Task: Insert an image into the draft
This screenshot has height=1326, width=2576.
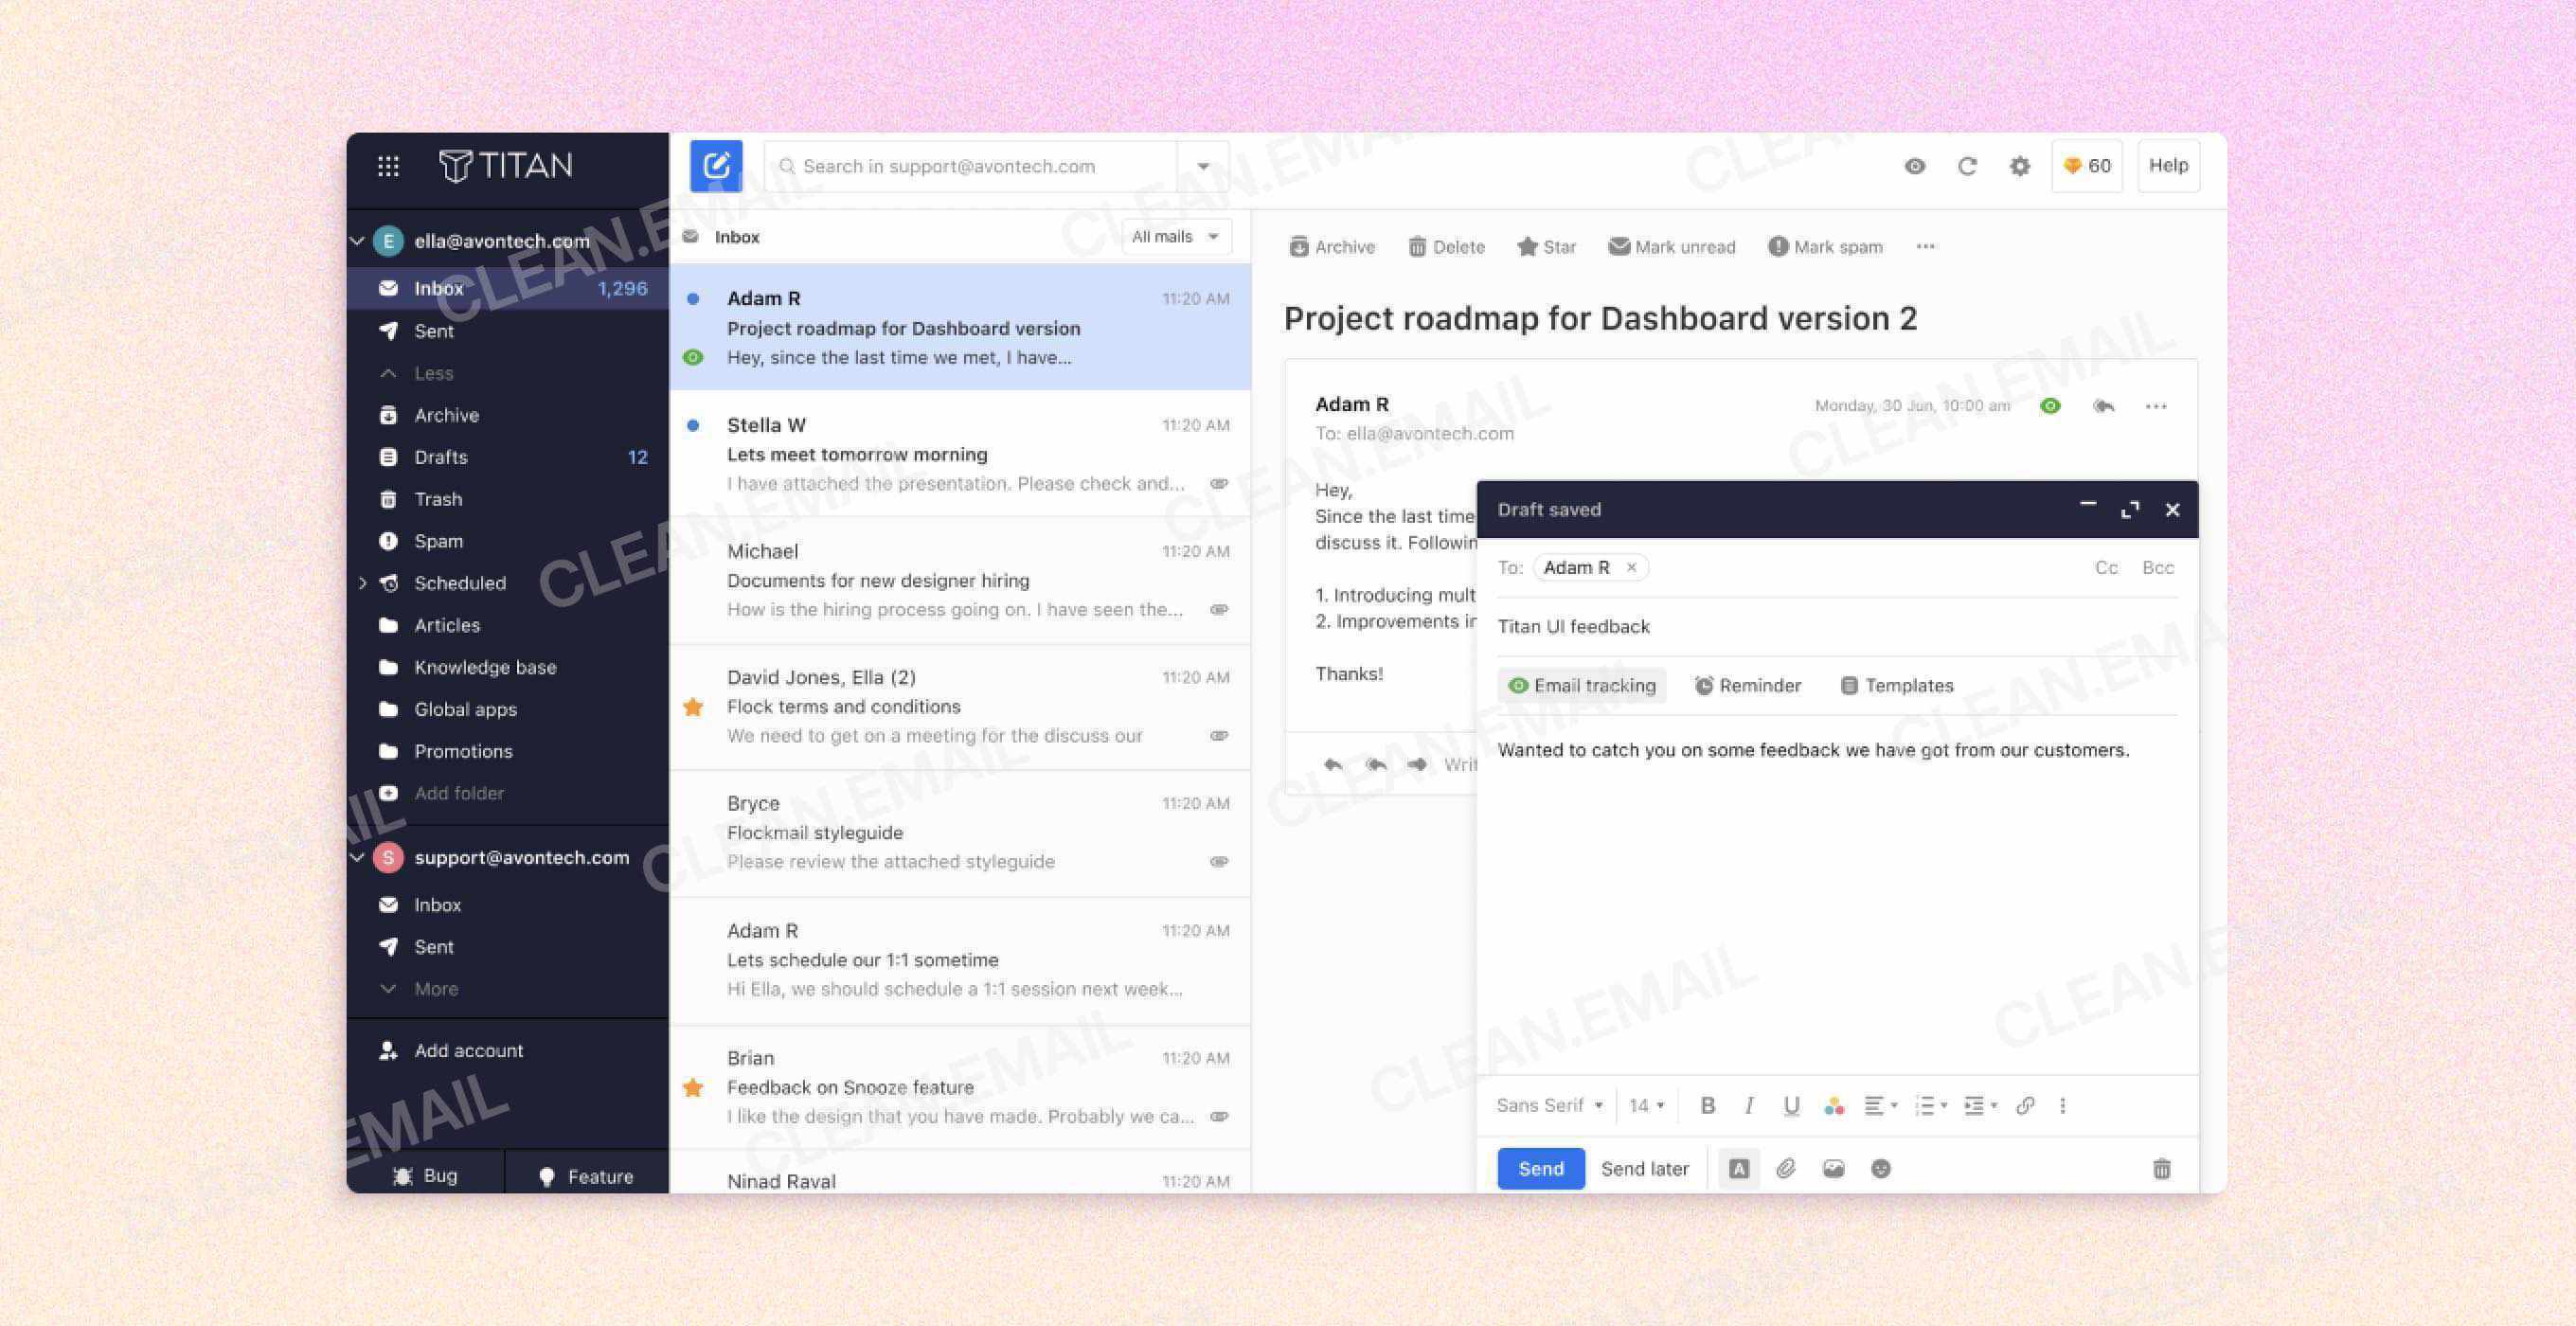Action: [1834, 1168]
